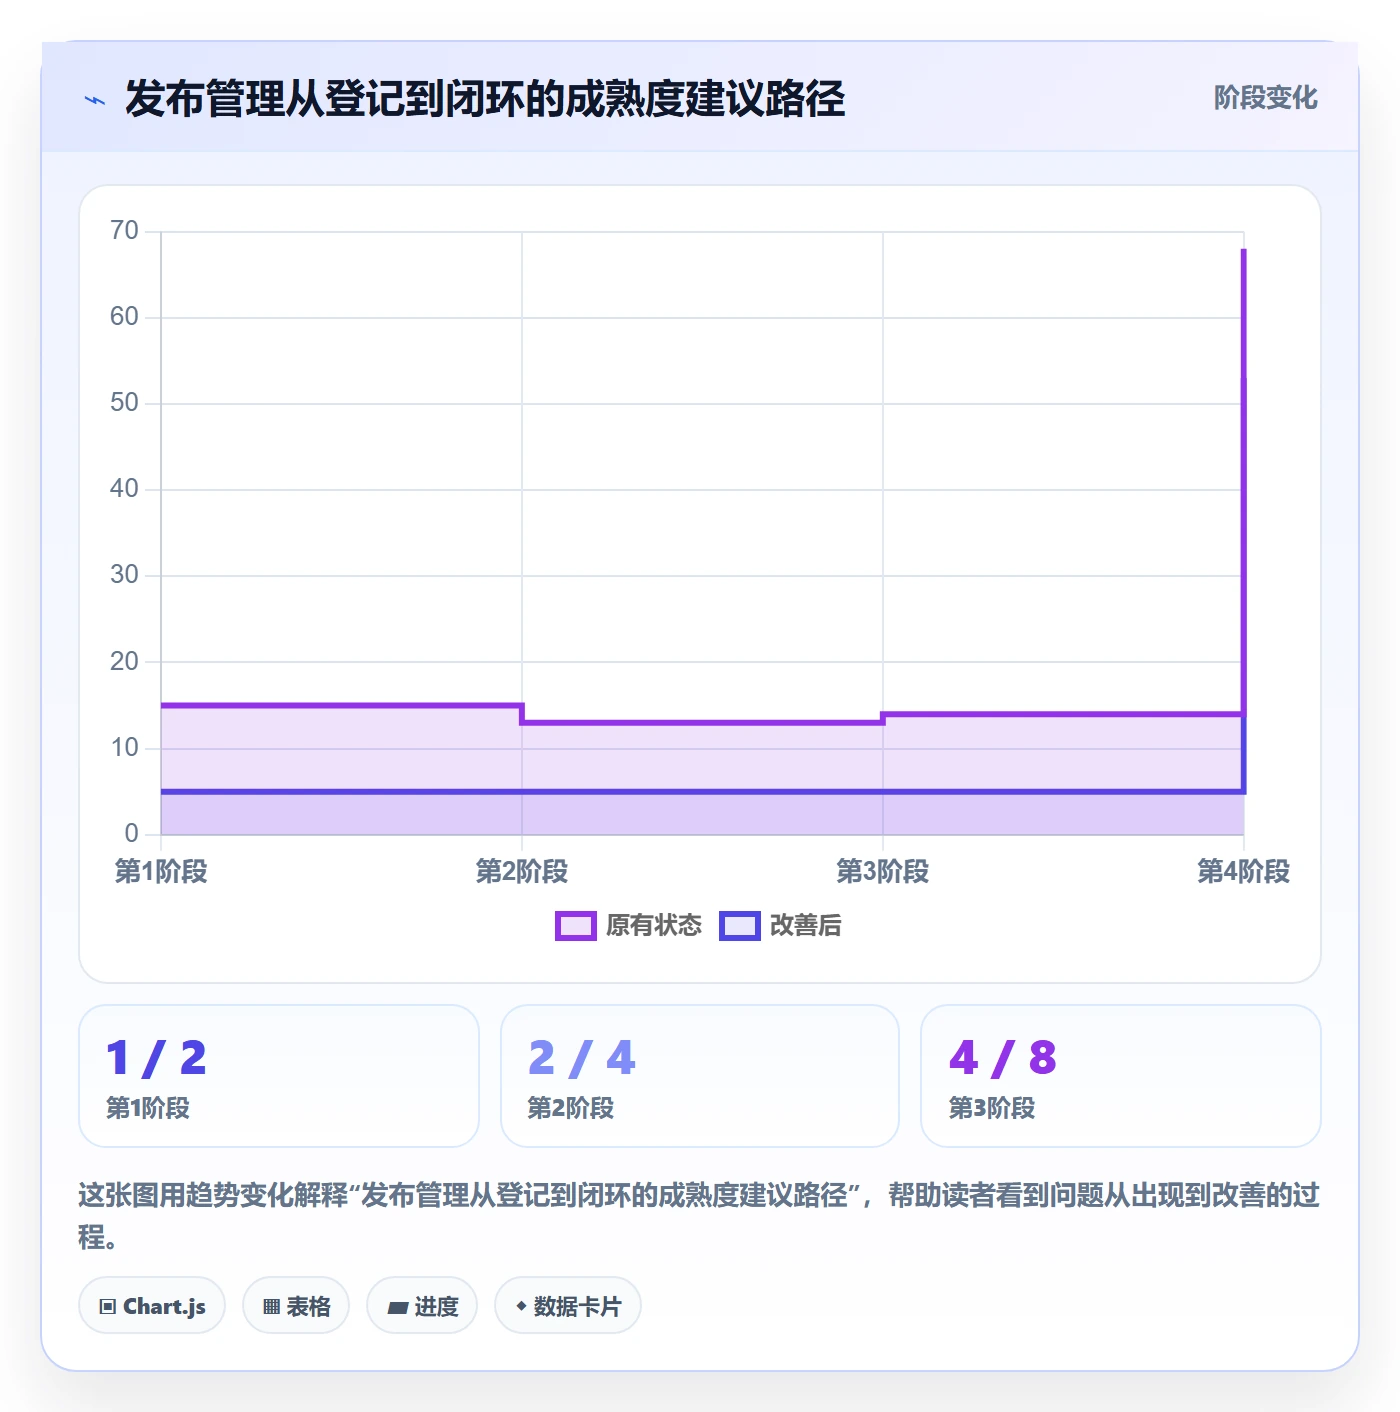Open the 2 / 4 第2阶段 card

click(700, 1076)
